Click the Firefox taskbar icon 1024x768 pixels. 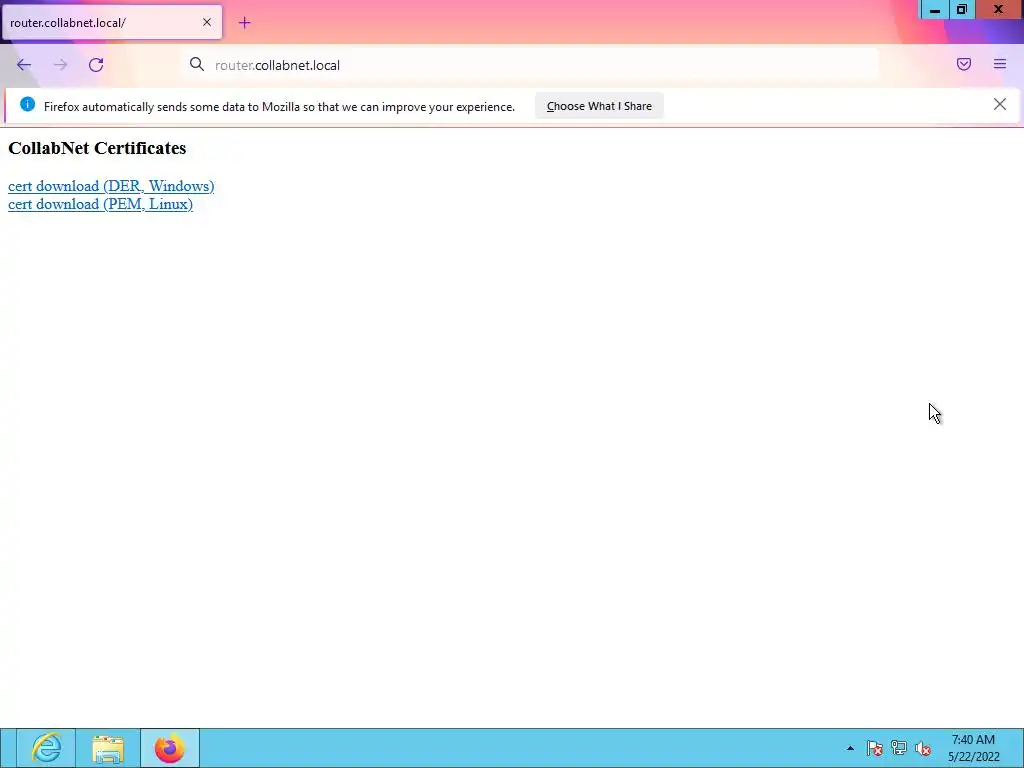click(x=170, y=748)
